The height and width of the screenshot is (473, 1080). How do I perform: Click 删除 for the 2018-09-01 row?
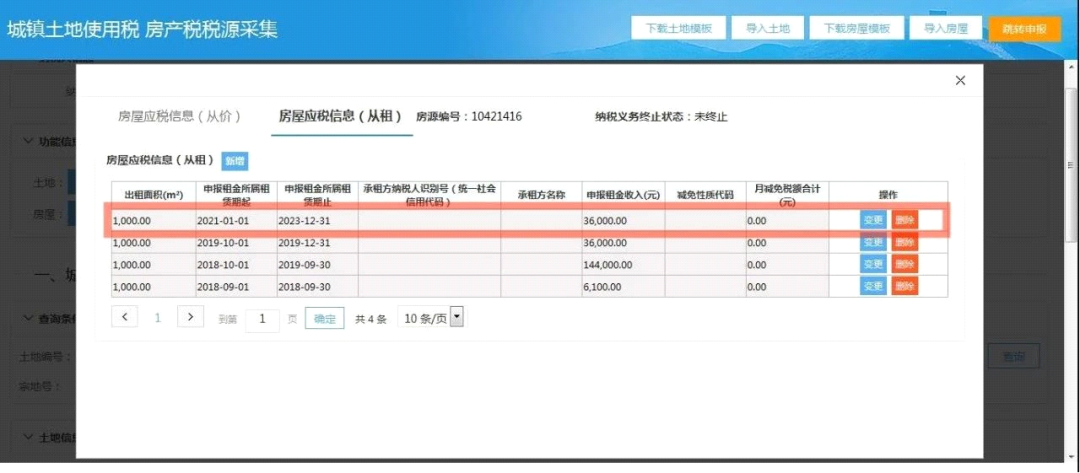coord(904,286)
